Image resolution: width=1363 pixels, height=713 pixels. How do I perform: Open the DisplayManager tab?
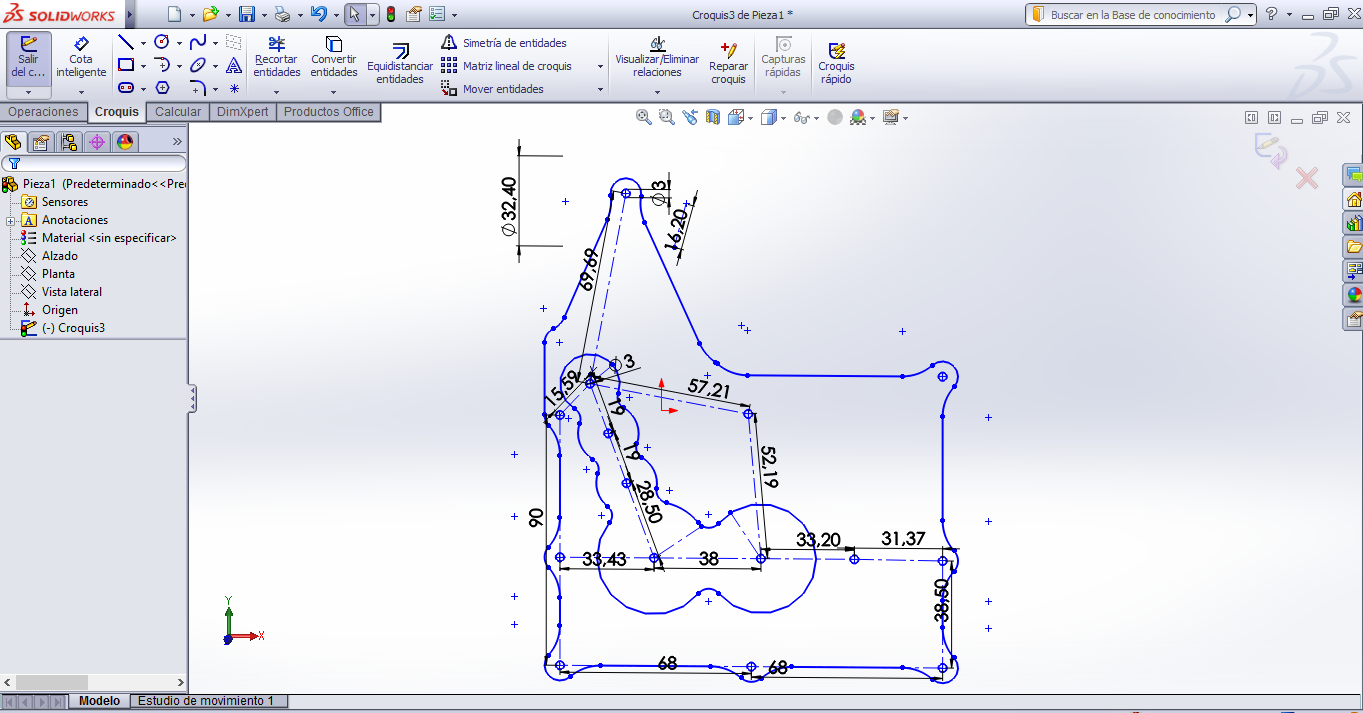click(x=125, y=142)
